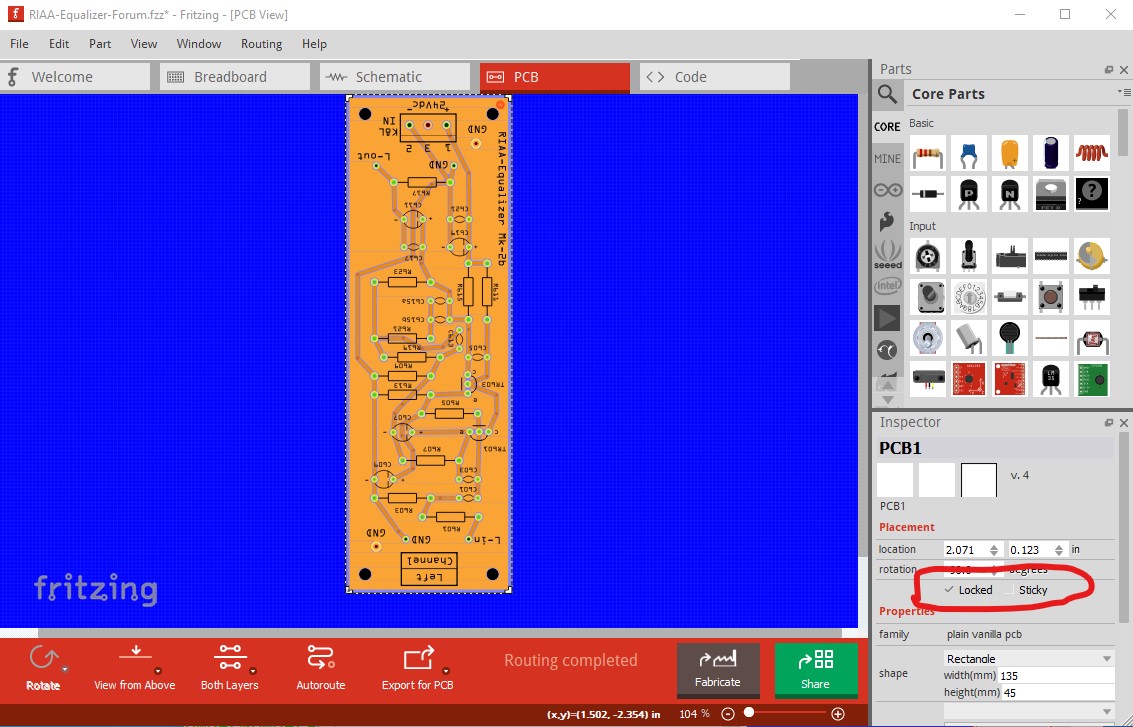Screen dimensions: 1133x727
Task: Select the PNP transistor part
Action: click(969, 194)
